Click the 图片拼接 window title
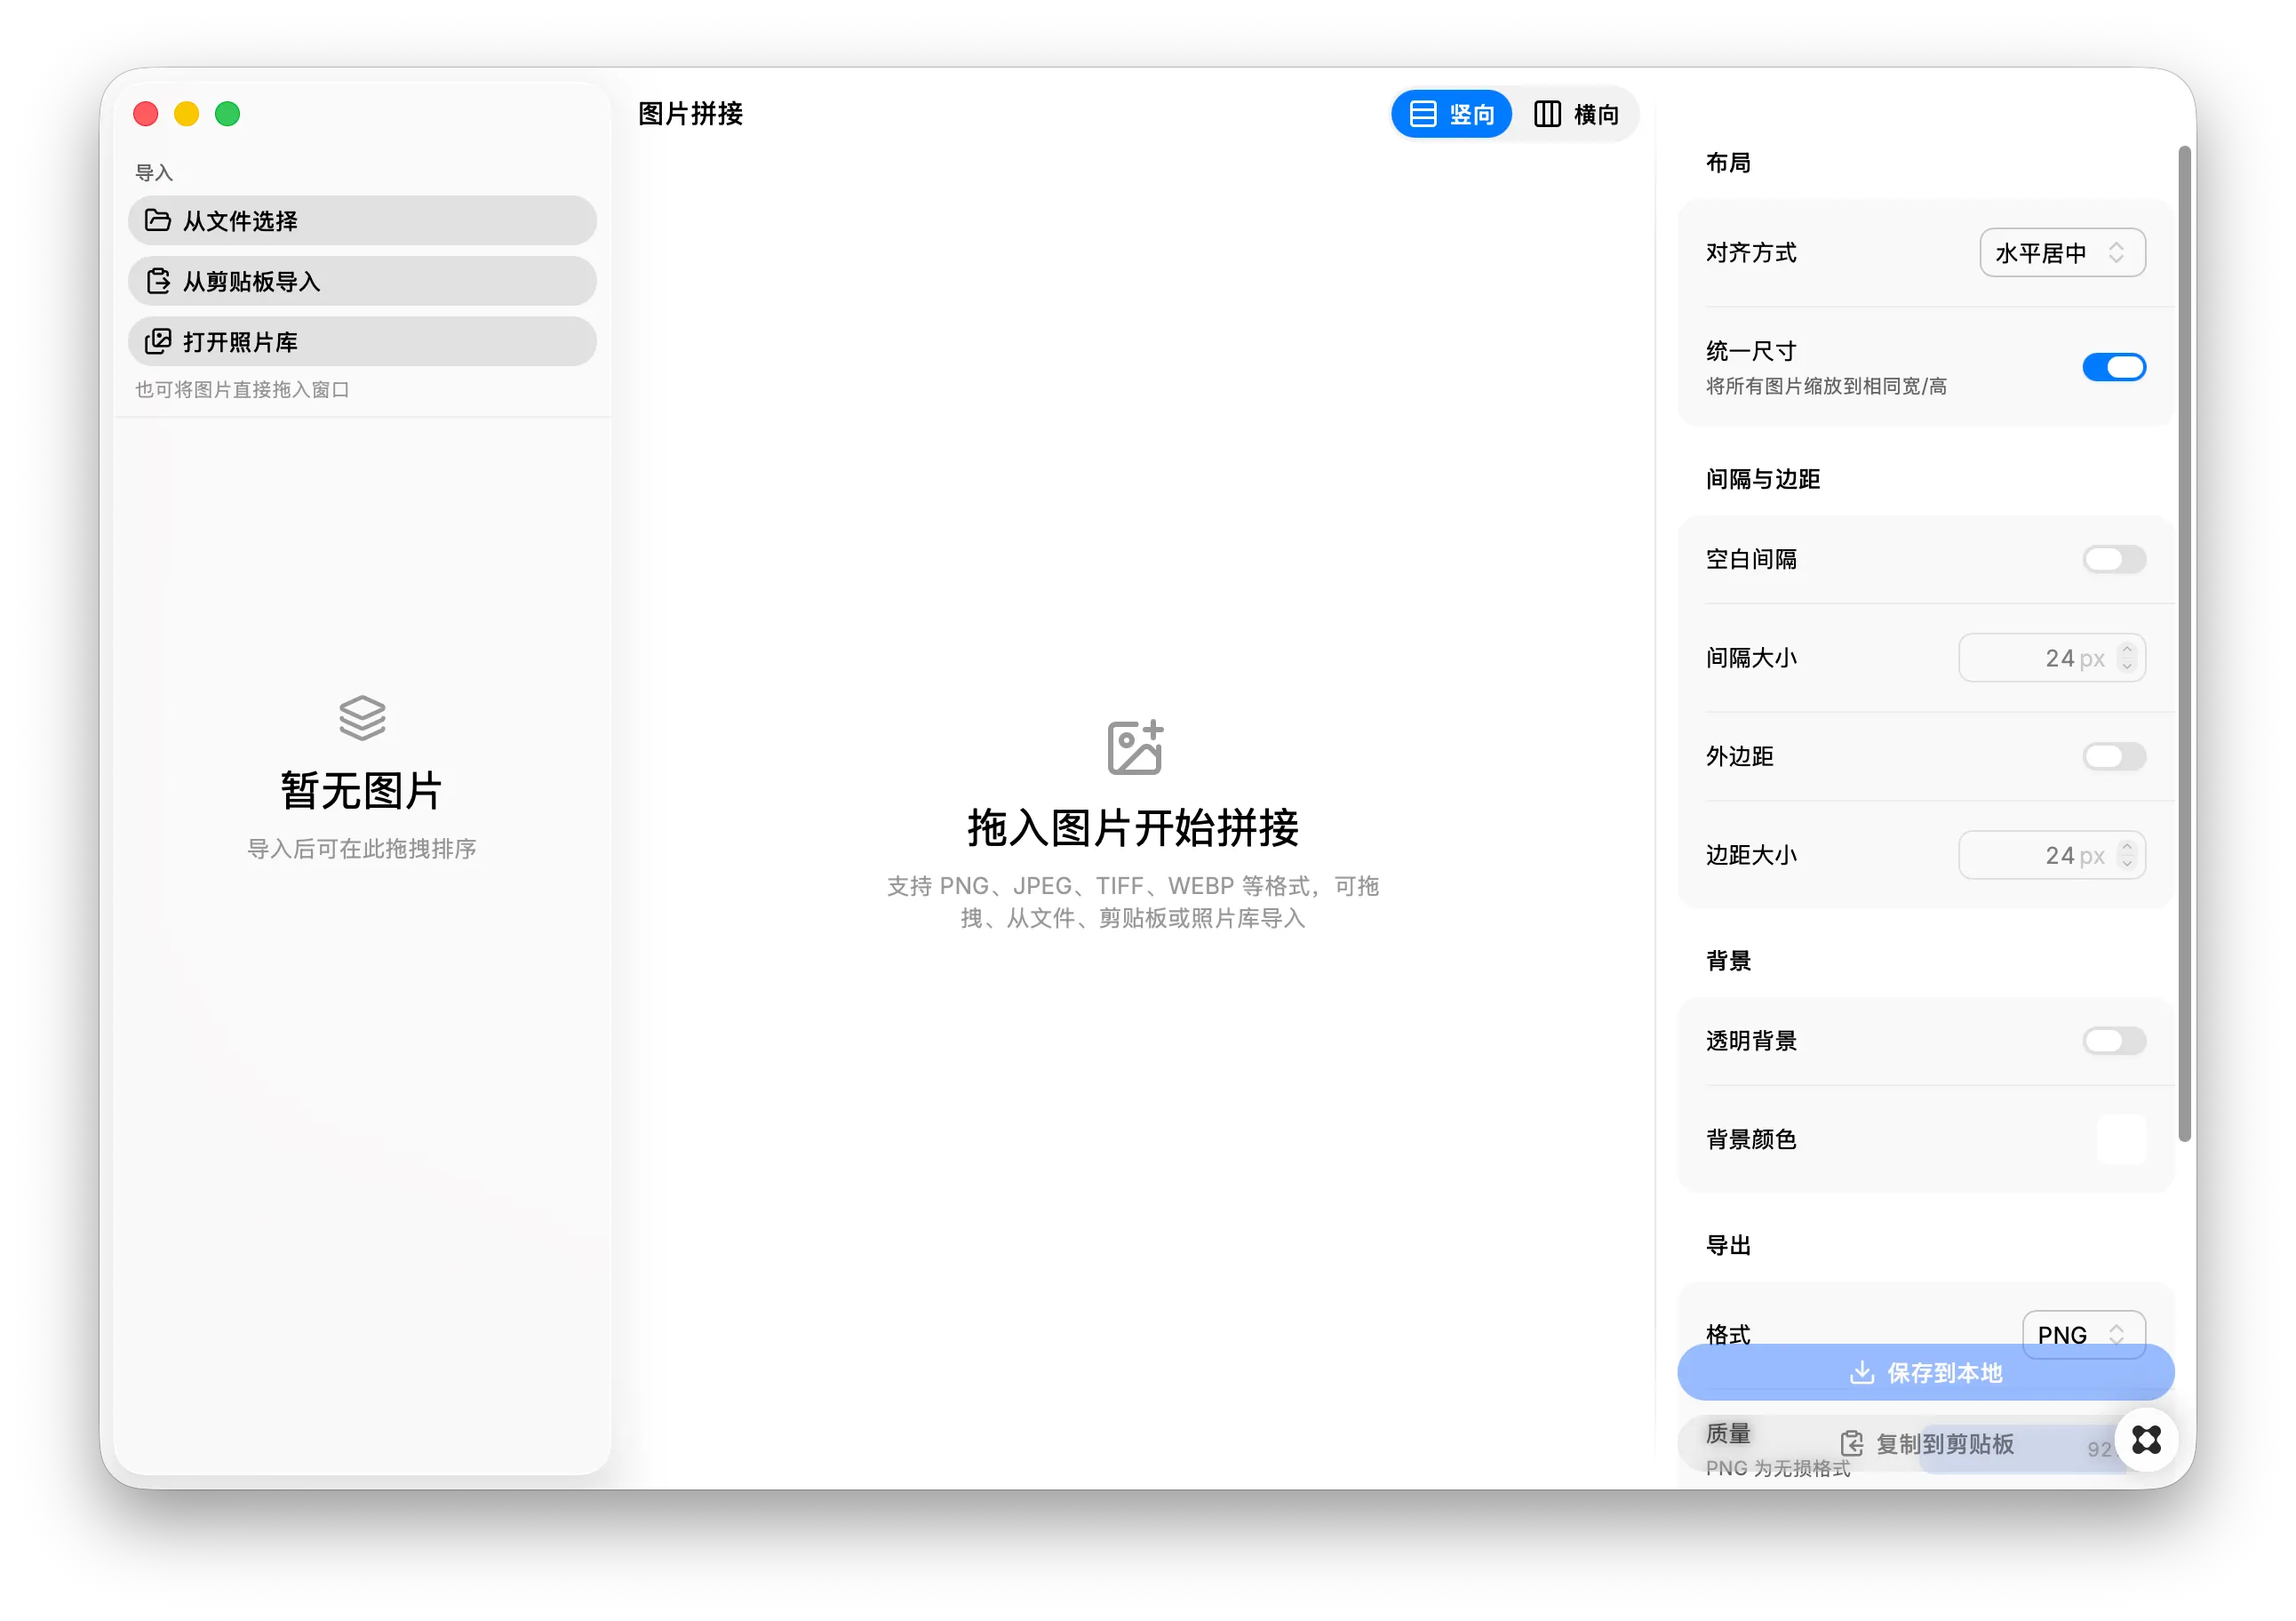The width and height of the screenshot is (2296, 1621). pyautogui.click(x=691, y=113)
